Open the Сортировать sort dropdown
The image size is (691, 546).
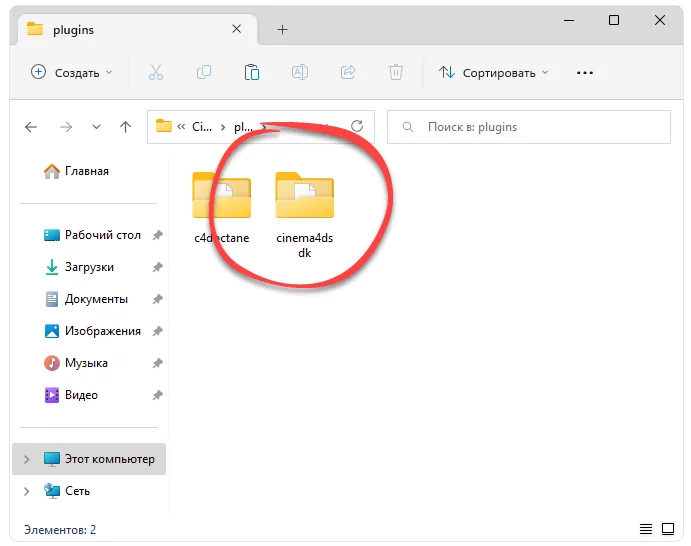click(x=493, y=72)
